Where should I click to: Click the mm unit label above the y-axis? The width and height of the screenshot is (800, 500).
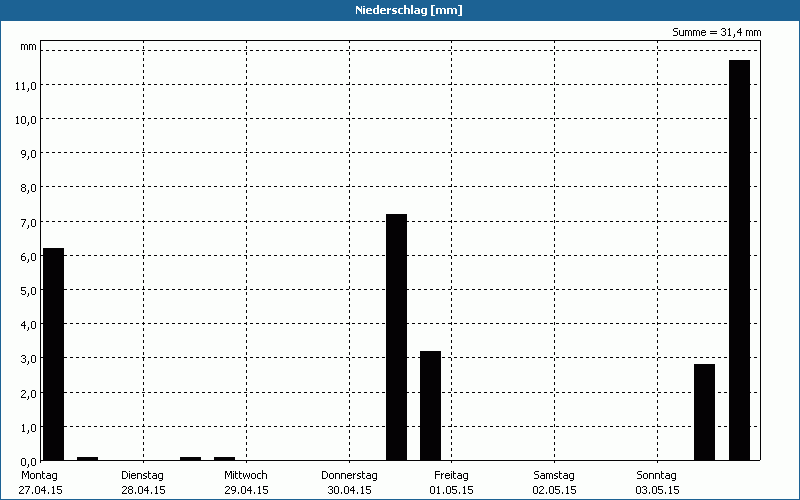pyautogui.click(x=29, y=46)
